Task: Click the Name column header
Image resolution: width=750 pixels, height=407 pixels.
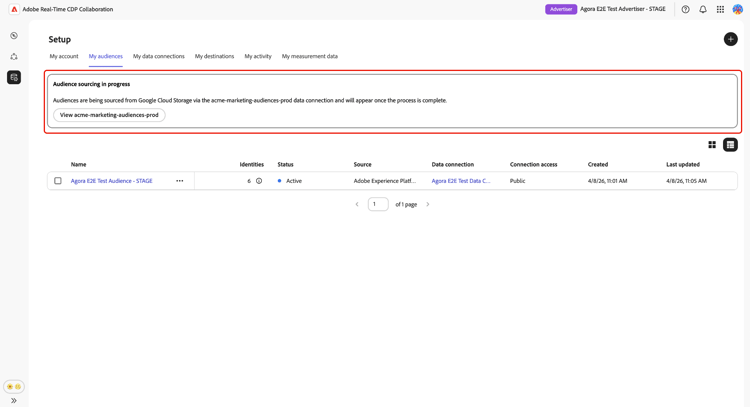Action: tap(78, 165)
